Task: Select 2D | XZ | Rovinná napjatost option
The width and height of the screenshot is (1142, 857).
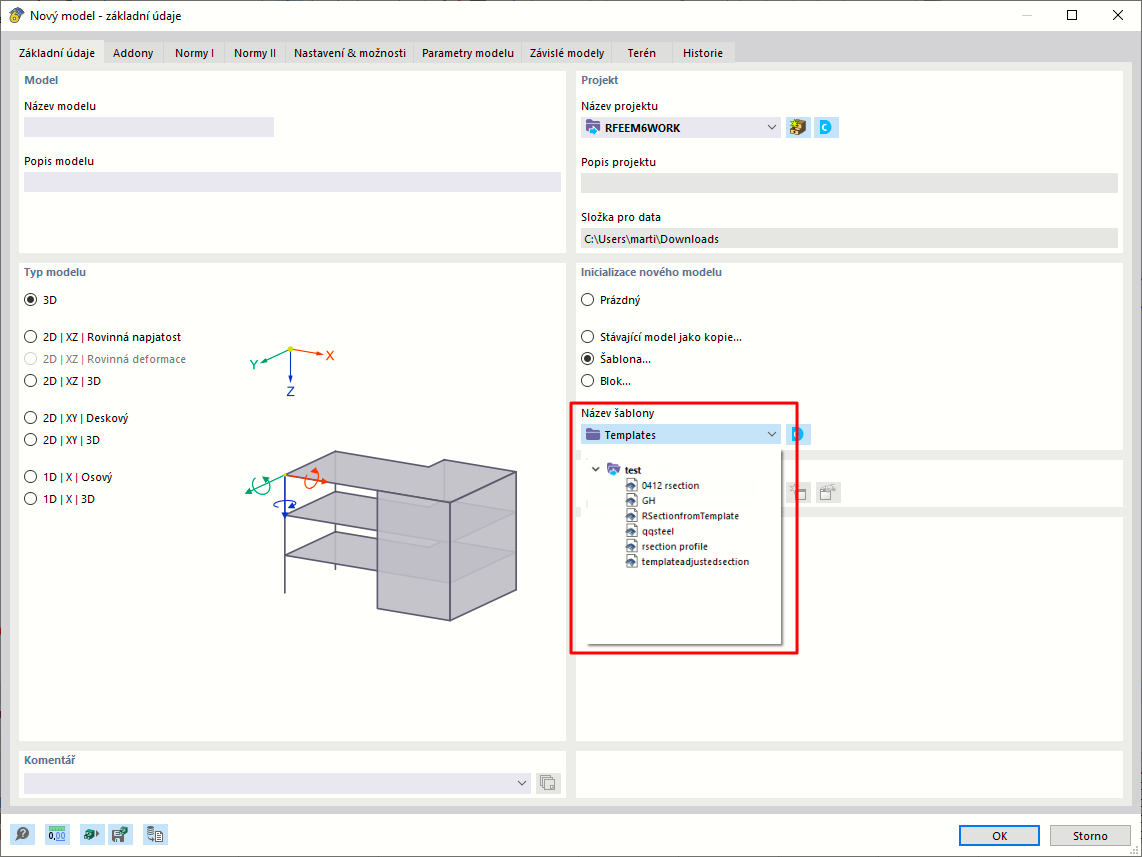Action: pyautogui.click(x=31, y=337)
